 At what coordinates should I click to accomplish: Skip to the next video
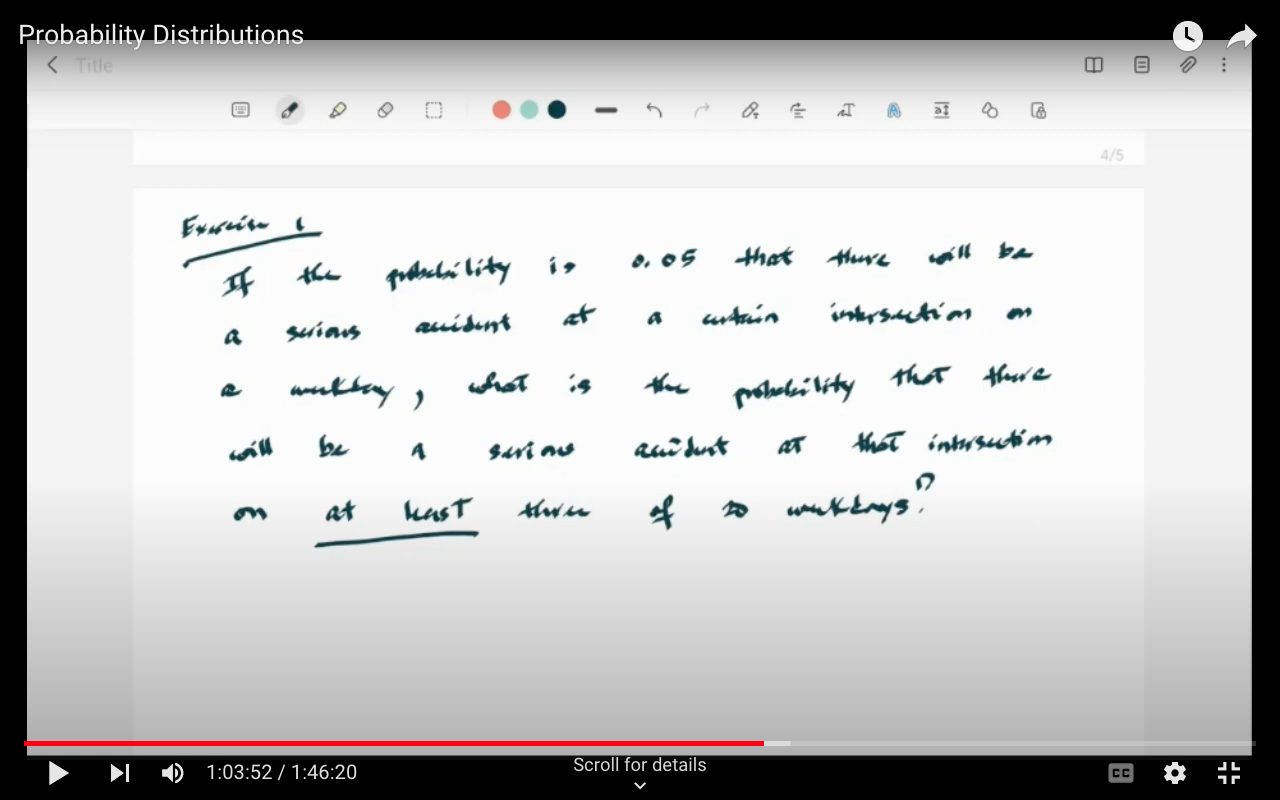120,773
